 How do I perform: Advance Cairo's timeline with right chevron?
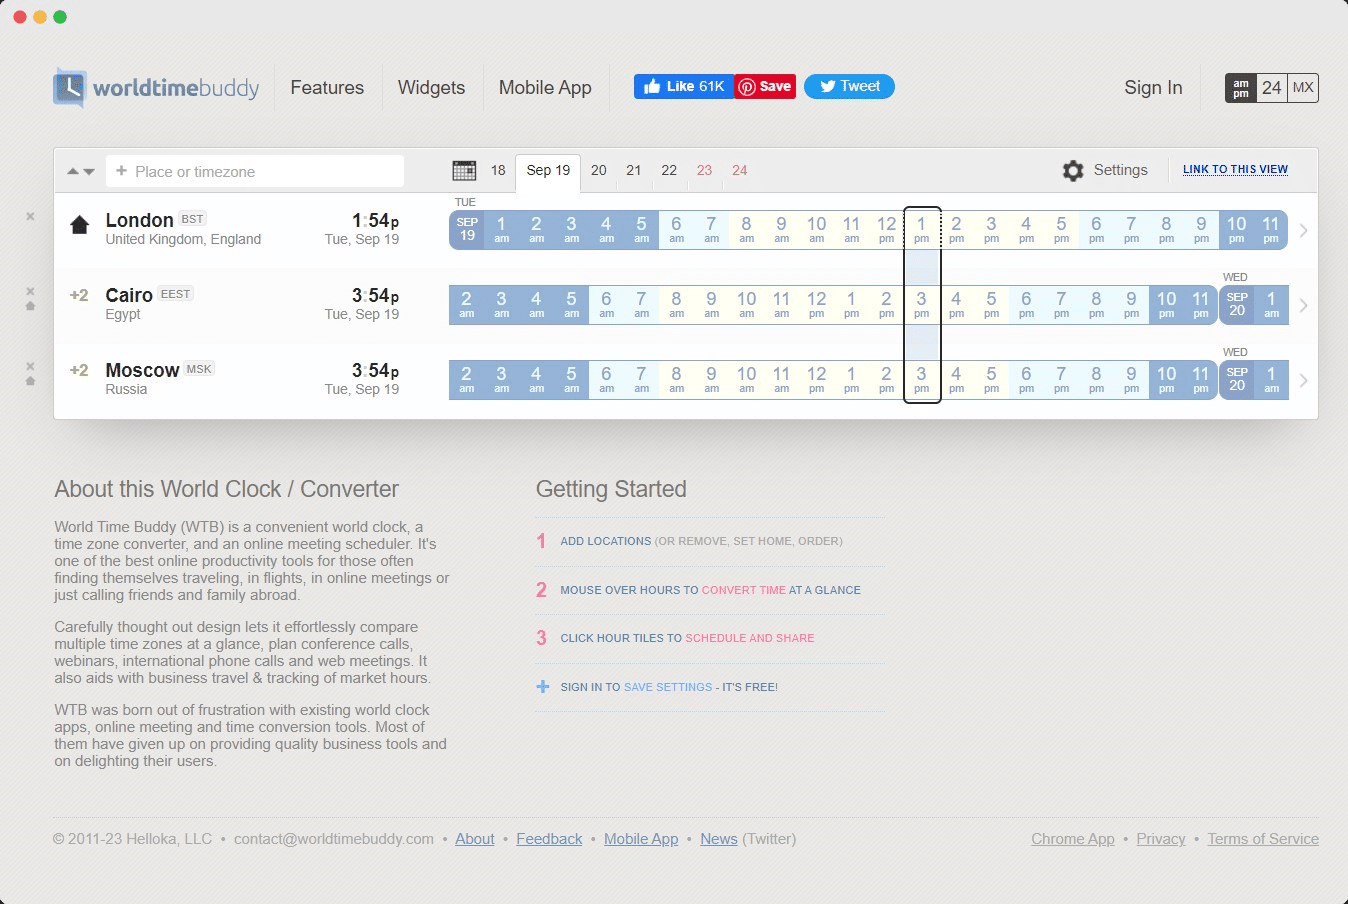pos(1304,305)
